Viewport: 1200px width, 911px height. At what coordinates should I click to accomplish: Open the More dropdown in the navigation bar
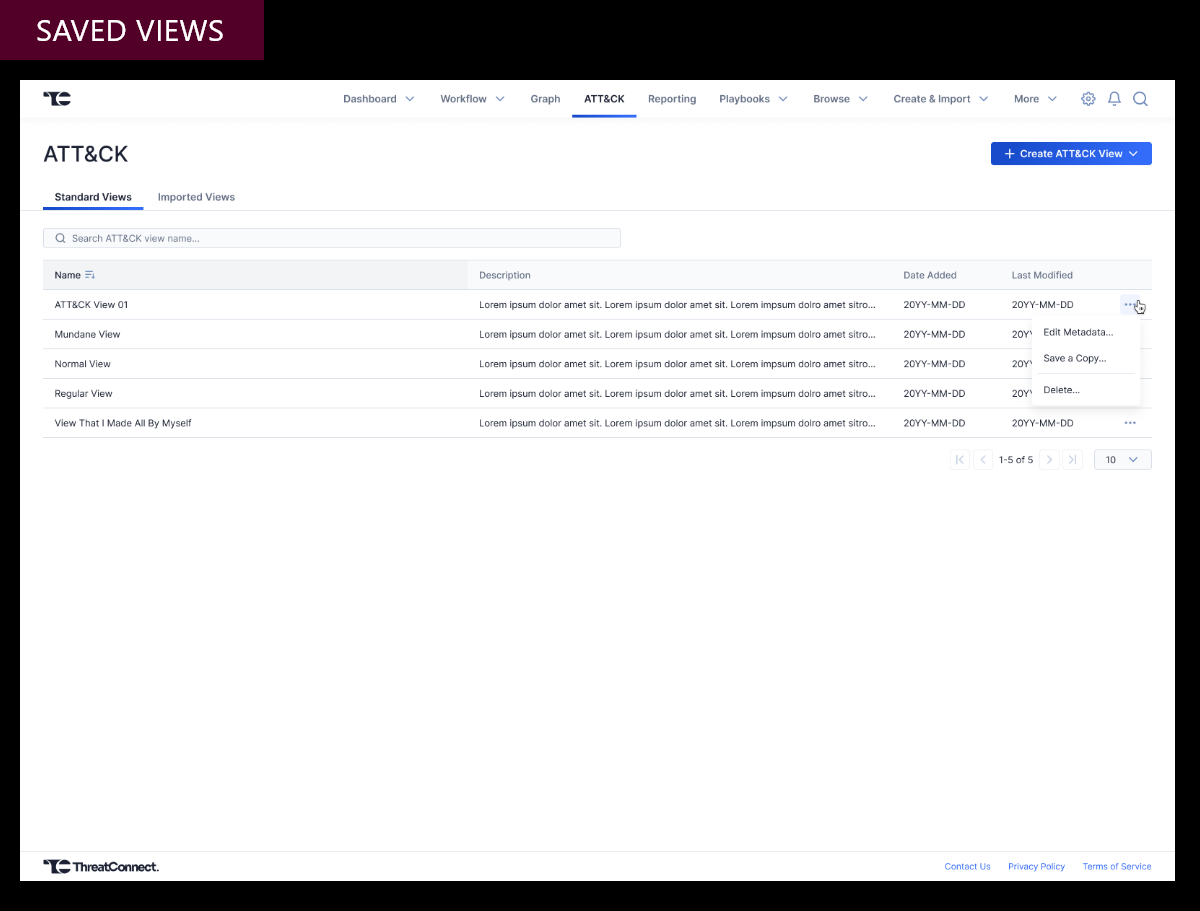(x=1035, y=99)
